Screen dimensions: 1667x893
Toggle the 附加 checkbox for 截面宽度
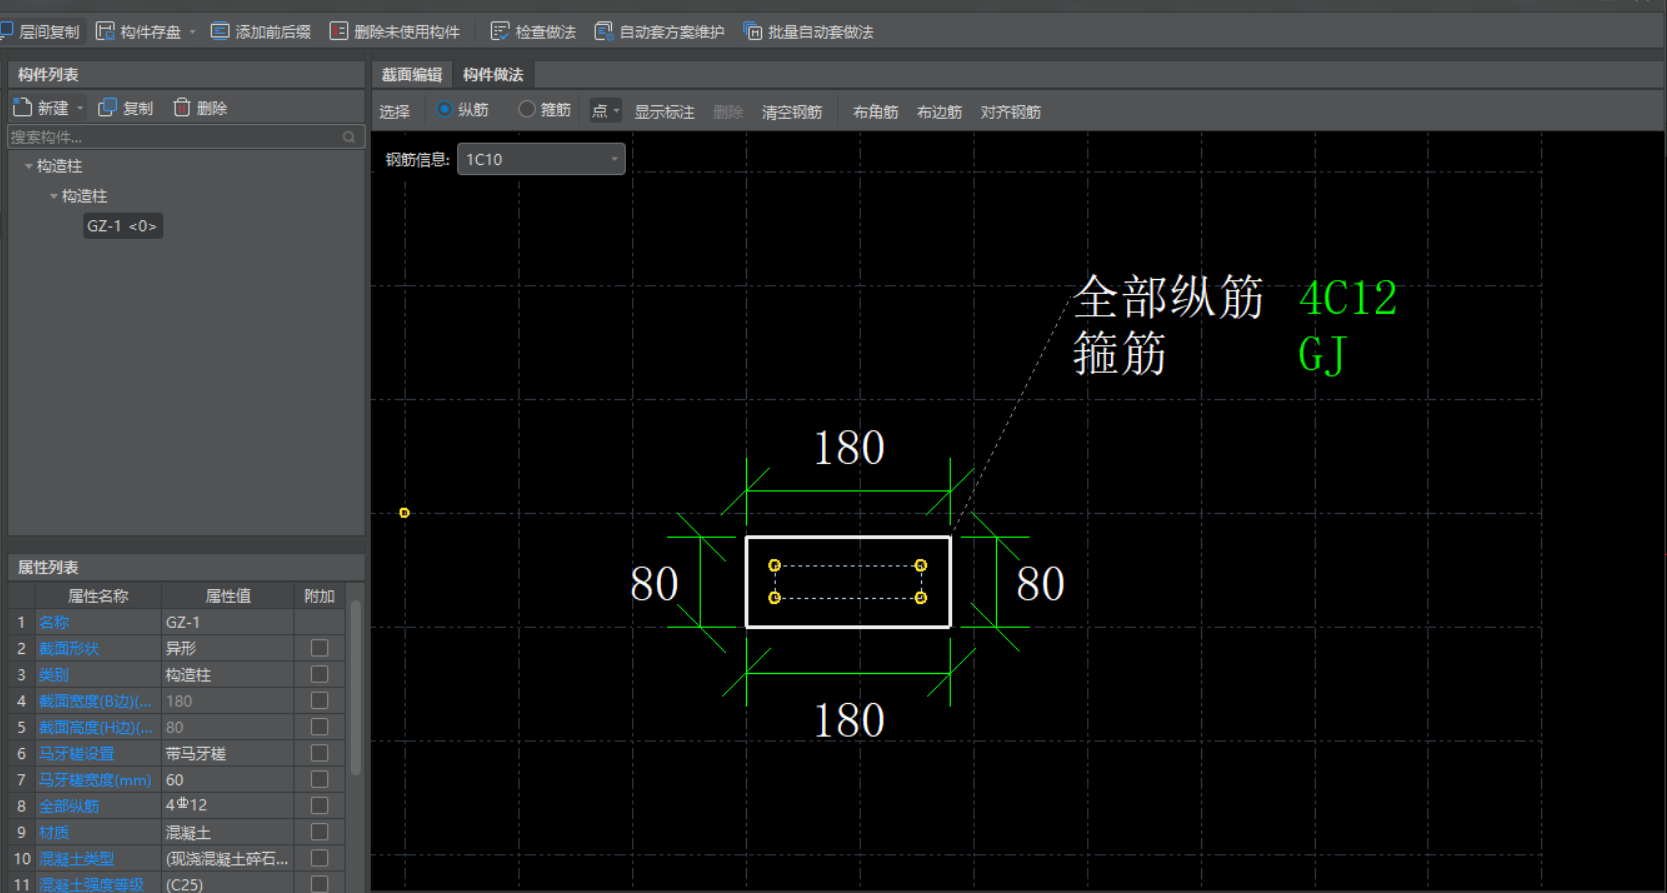pos(320,701)
